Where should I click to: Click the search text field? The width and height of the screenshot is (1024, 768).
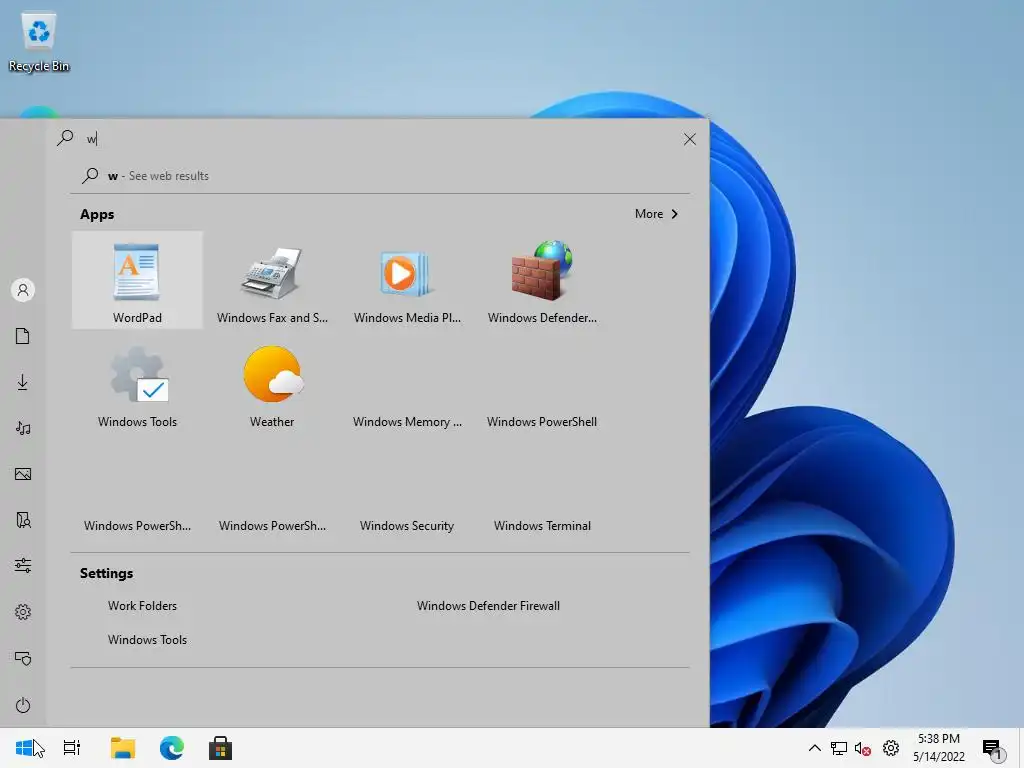tap(379, 138)
